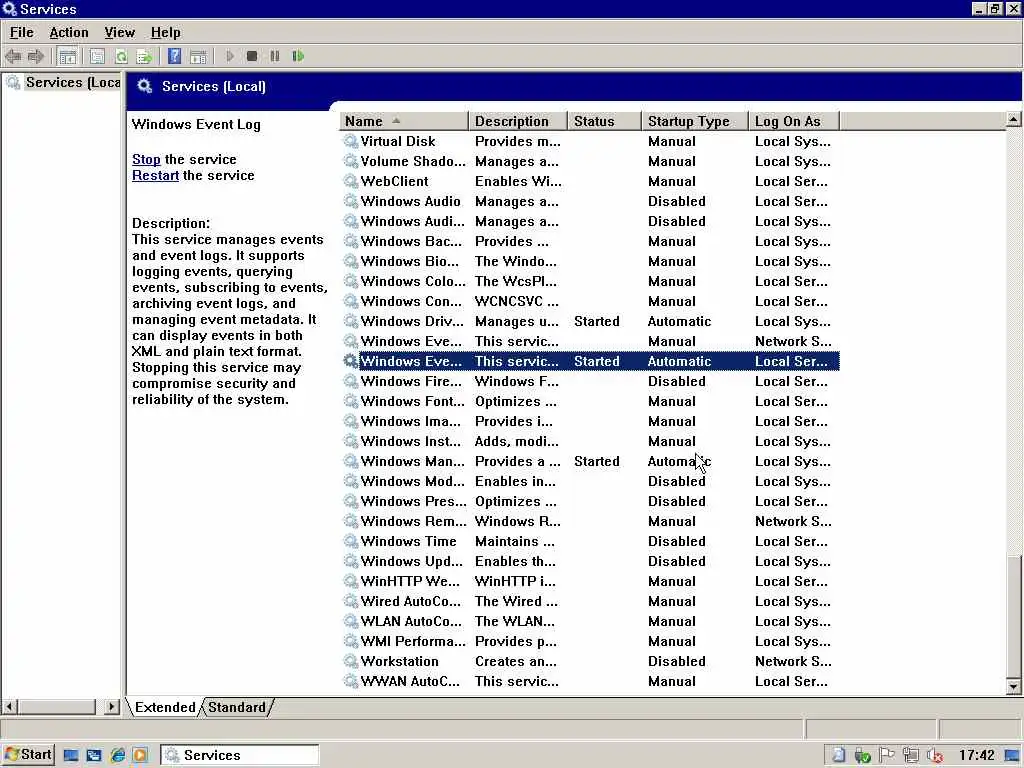Click the Export List toolbar icon
The image size is (1024, 768).
point(144,57)
